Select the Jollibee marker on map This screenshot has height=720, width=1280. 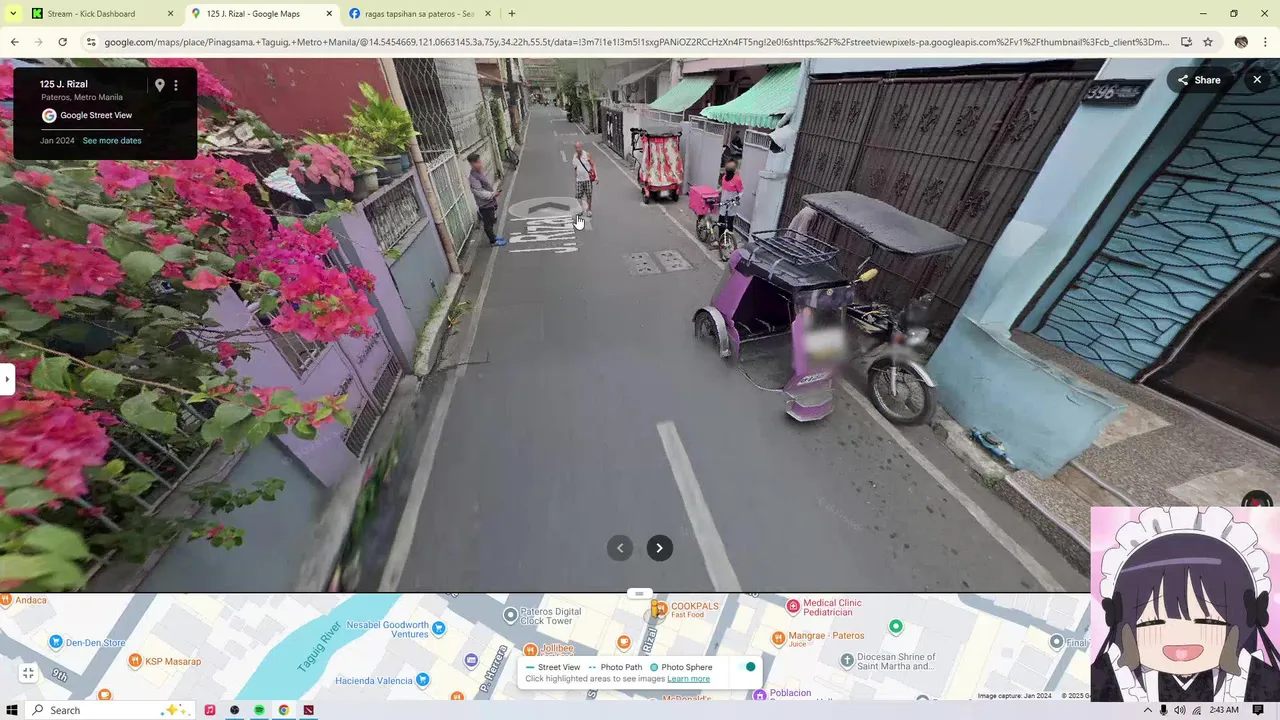coord(530,649)
